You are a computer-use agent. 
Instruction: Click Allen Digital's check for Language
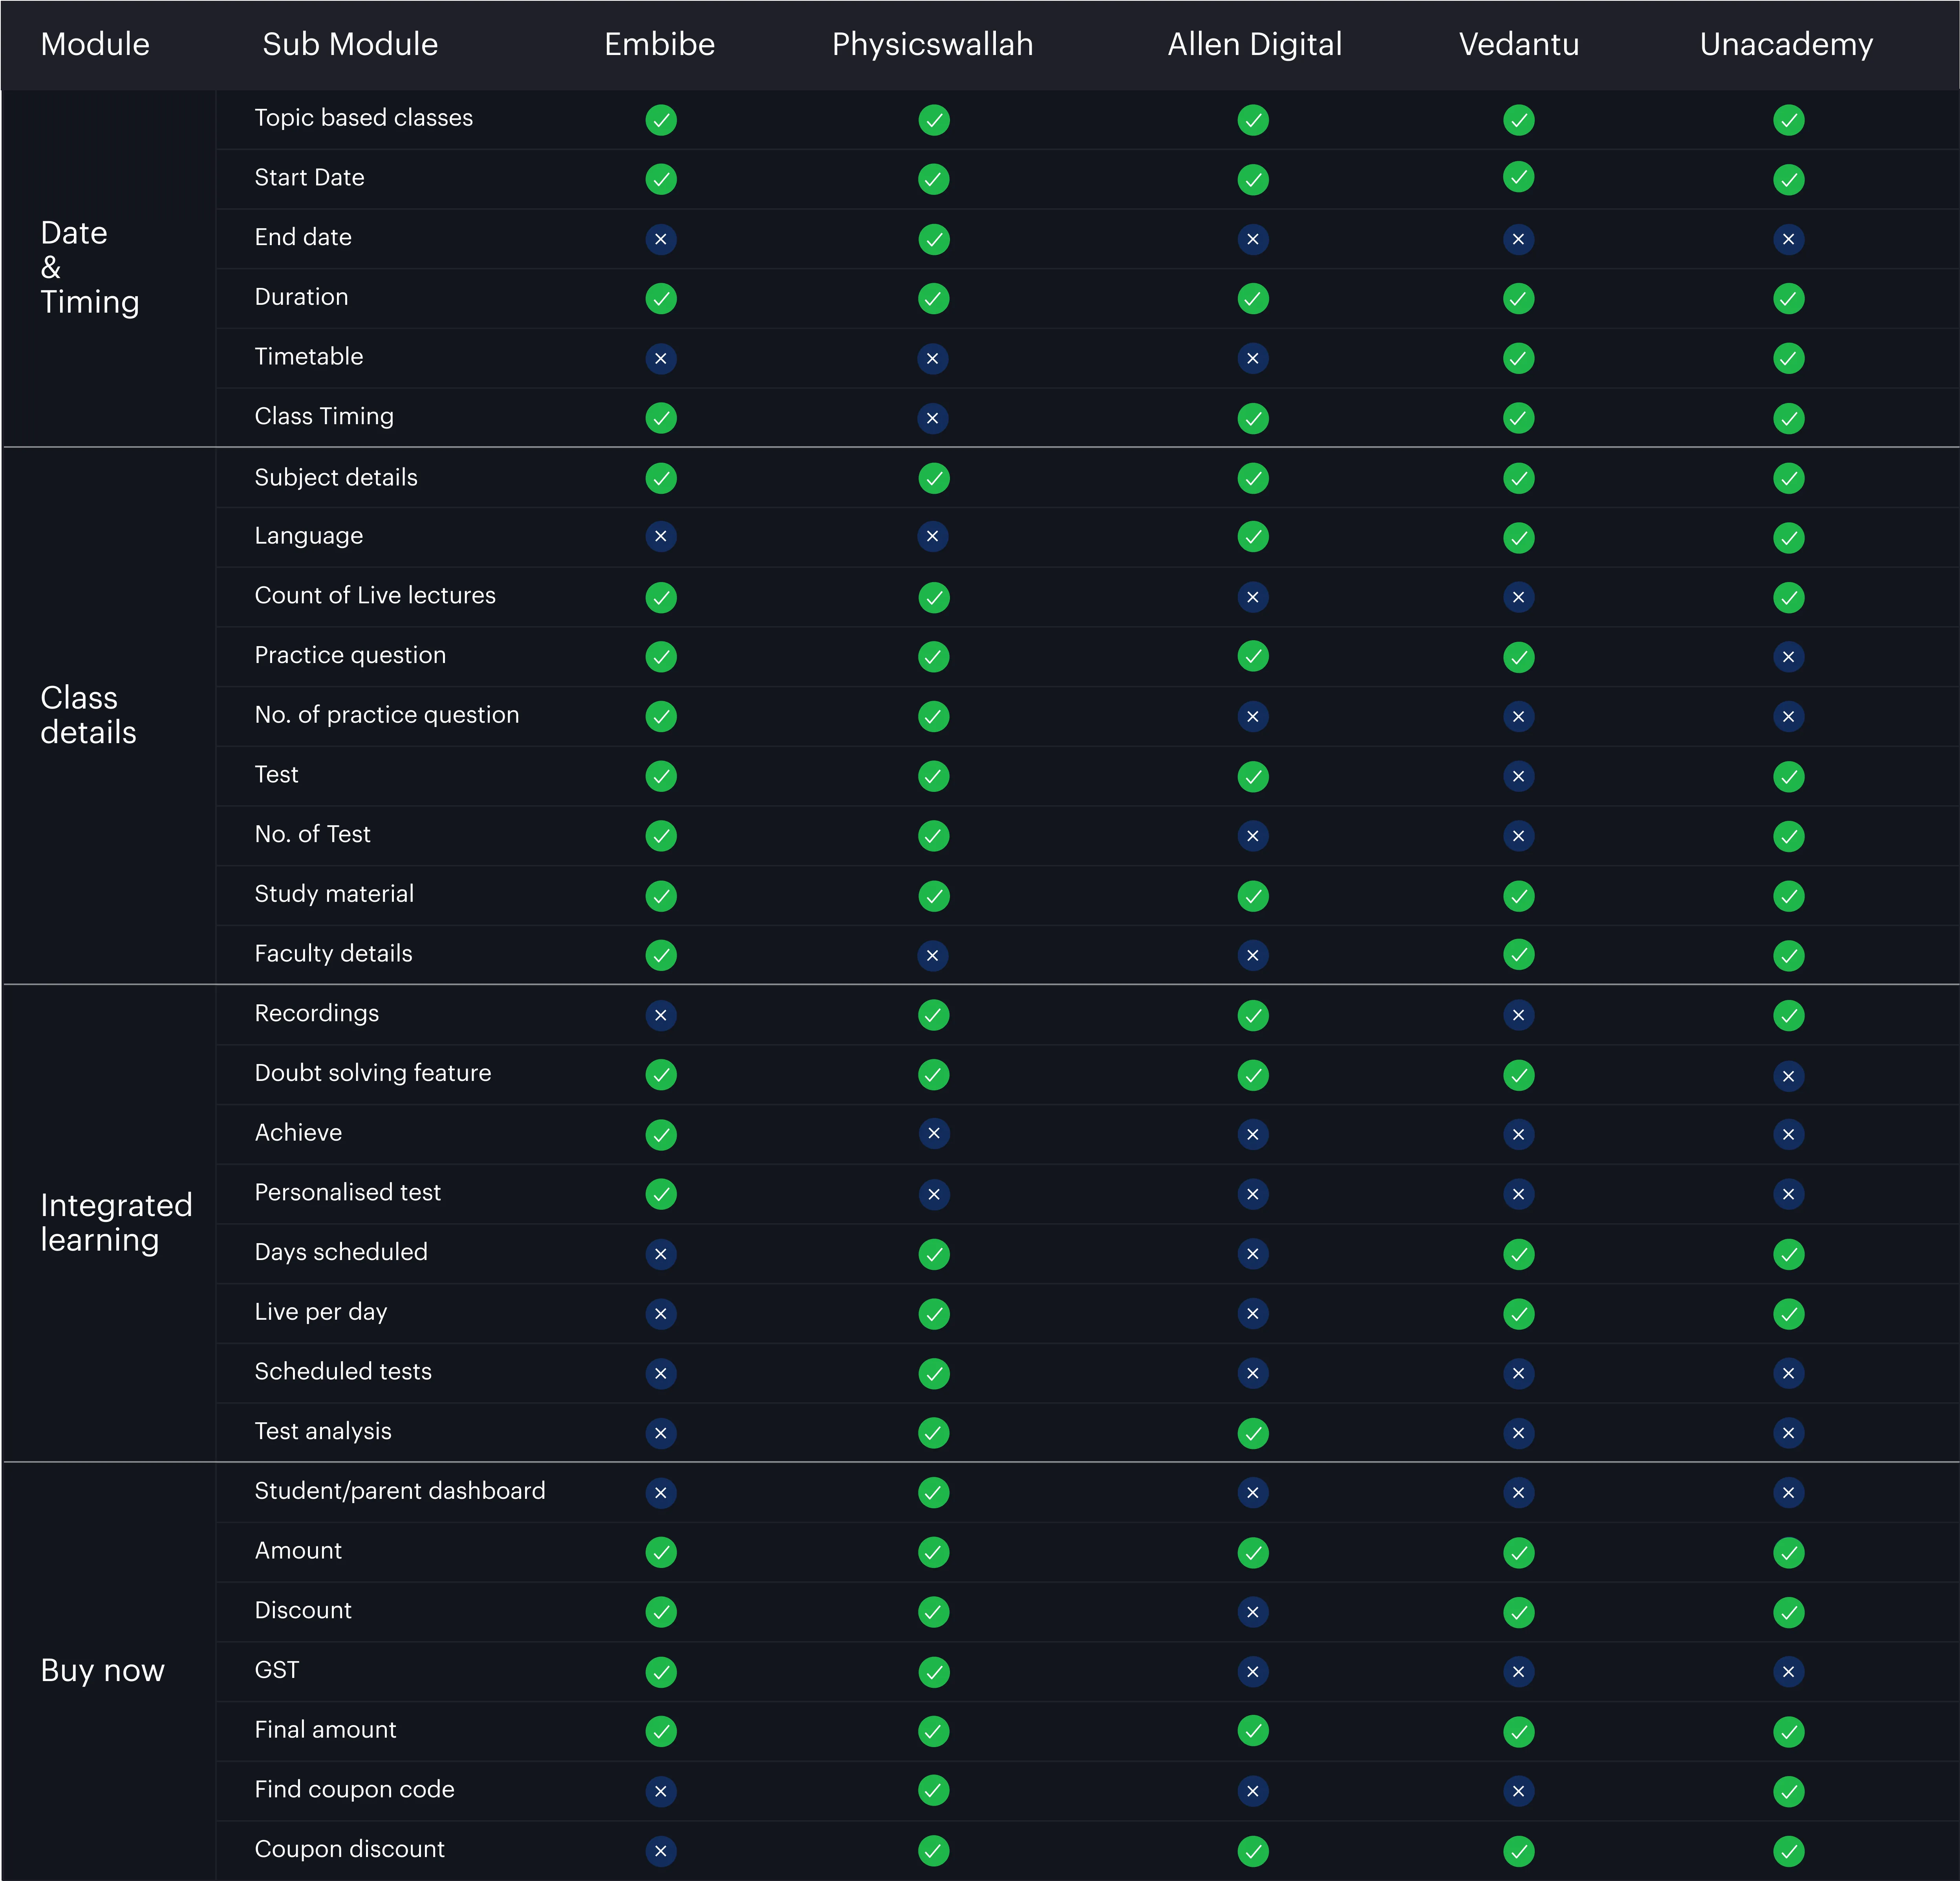click(1253, 537)
